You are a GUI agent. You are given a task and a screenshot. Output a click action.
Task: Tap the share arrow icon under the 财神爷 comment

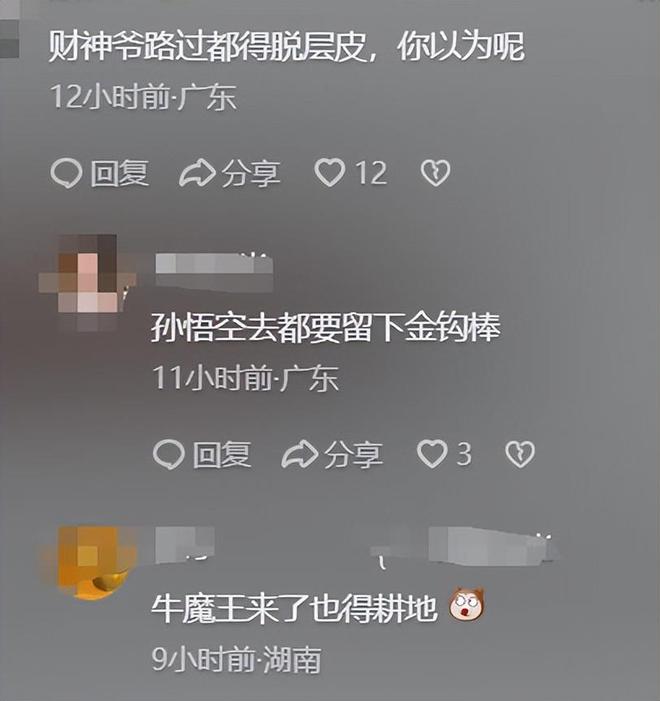197,173
